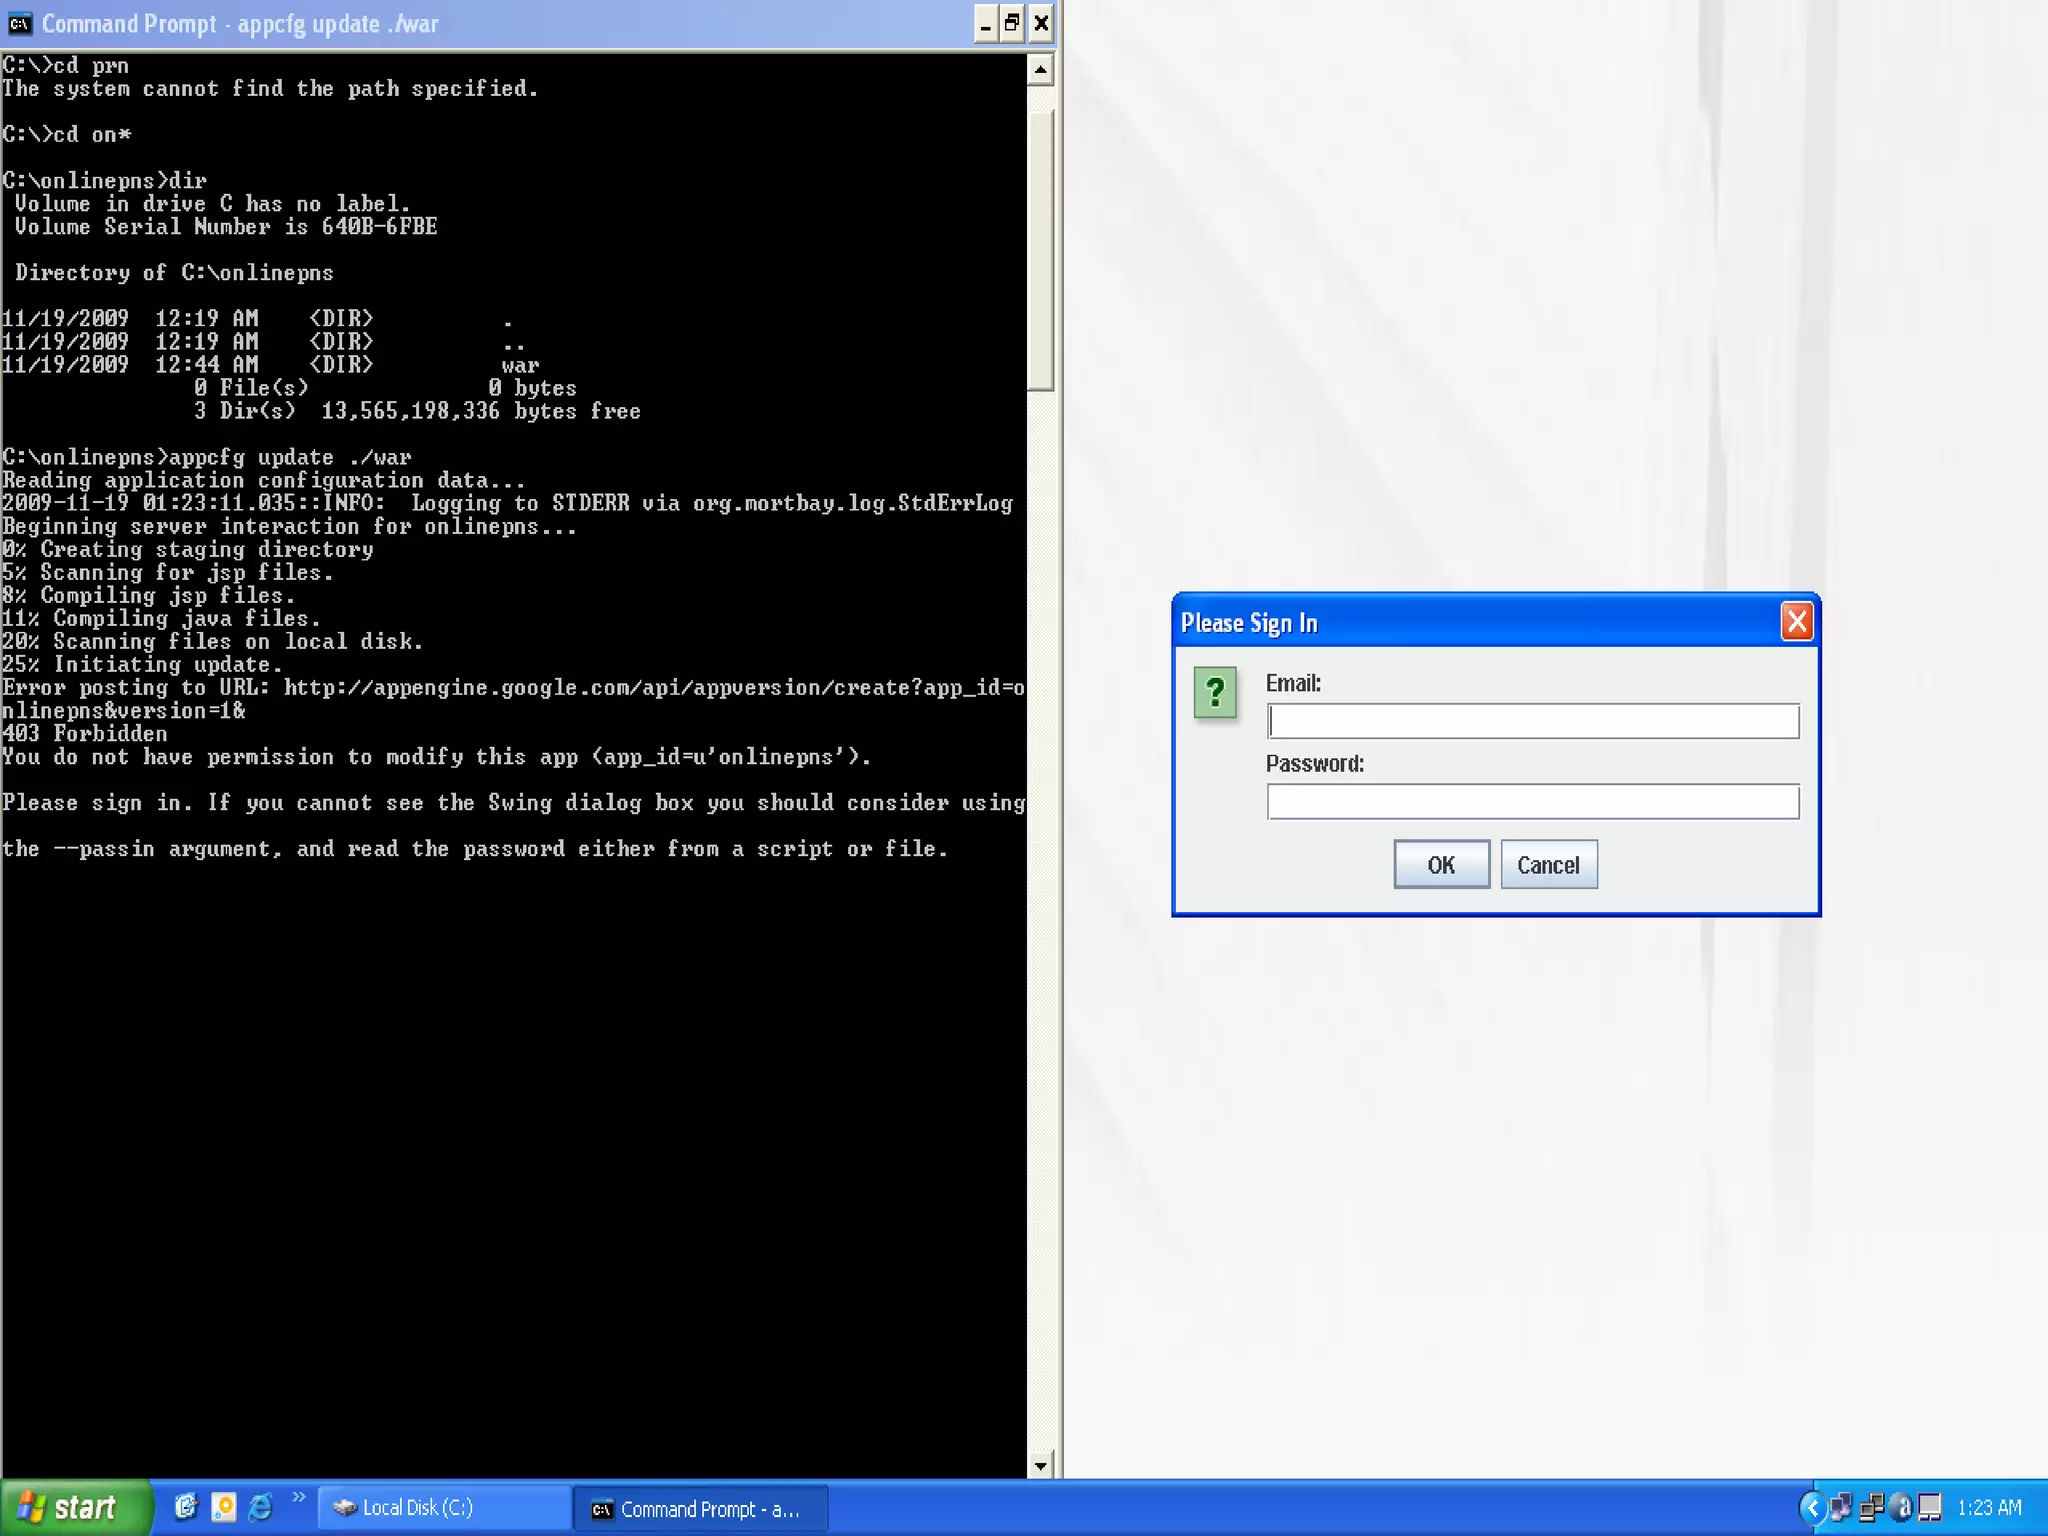Click the Command Prompt scrollbar thumb
The image size is (2048, 1536).
tap(1040, 250)
